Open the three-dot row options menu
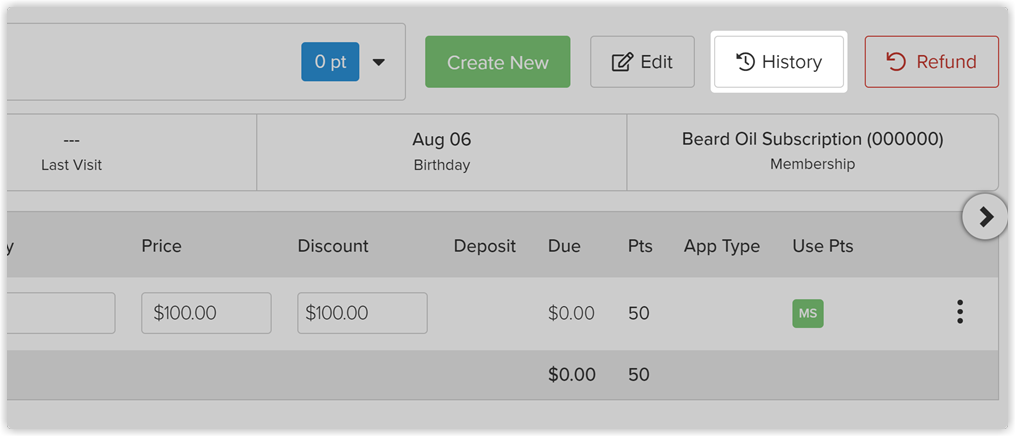The height and width of the screenshot is (437, 1016). pyautogui.click(x=960, y=313)
